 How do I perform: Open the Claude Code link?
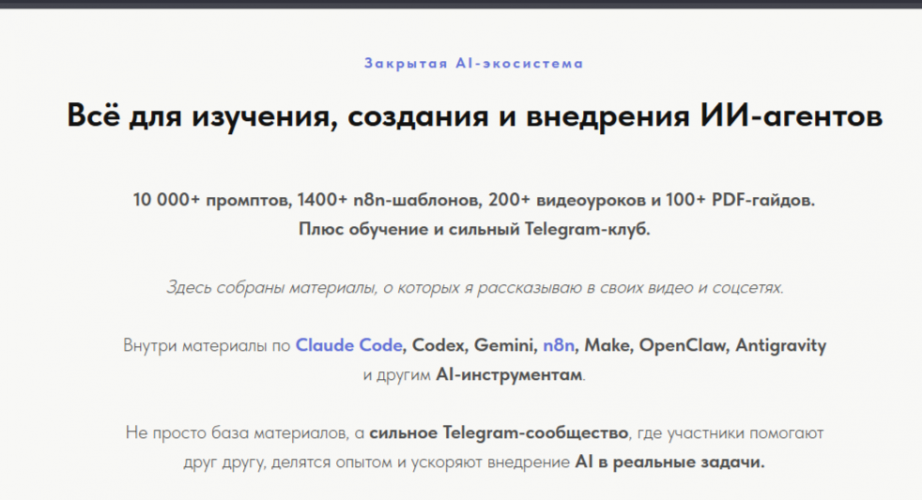(x=349, y=346)
